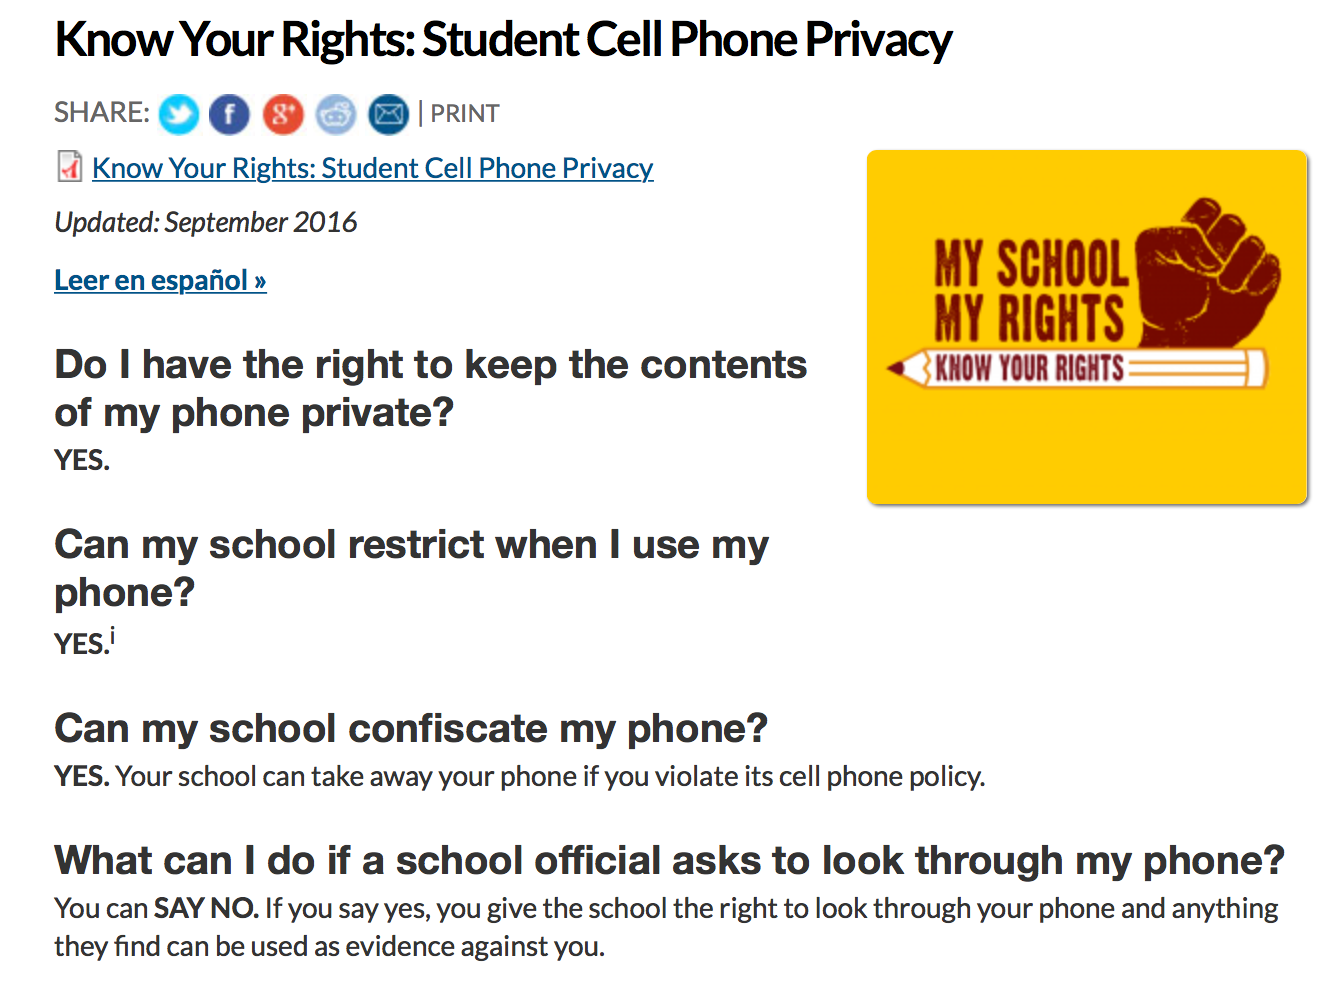1340x984 pixels.
Task: Click the Know Your Rights pencil graphic
Action: 1078,367
